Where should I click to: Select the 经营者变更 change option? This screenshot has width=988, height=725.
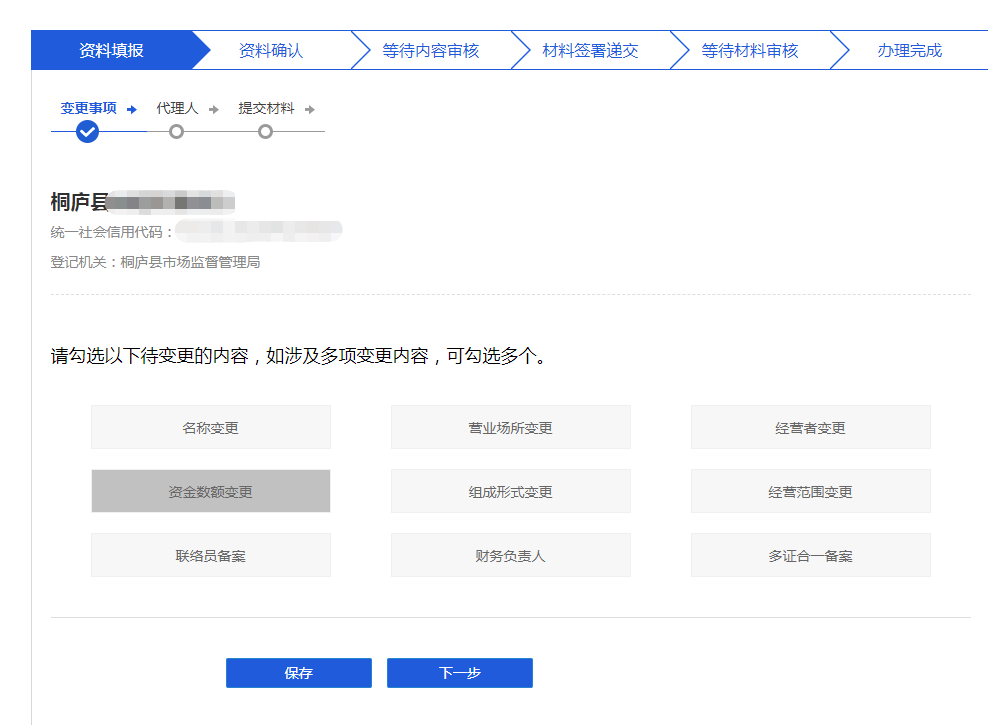[x=810, y=427]
